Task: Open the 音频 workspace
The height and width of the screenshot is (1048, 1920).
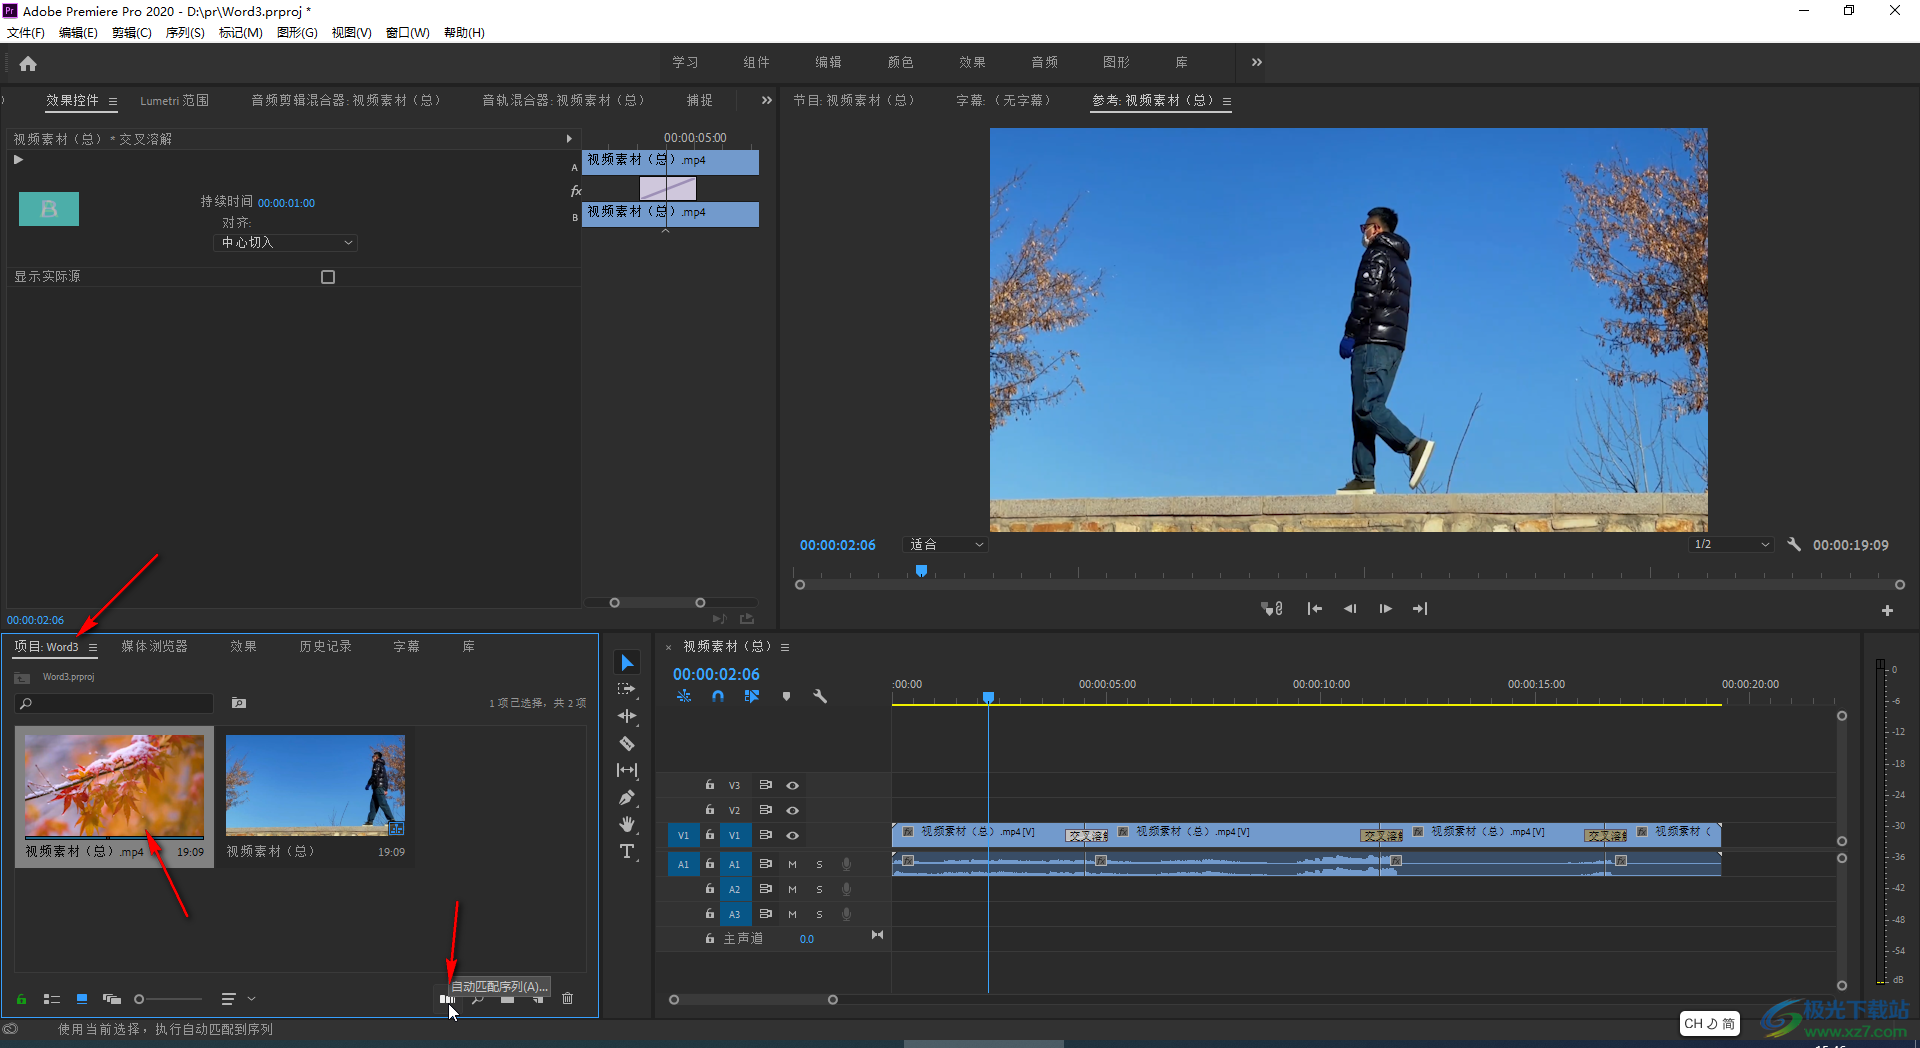Action: coord(1044,62)
